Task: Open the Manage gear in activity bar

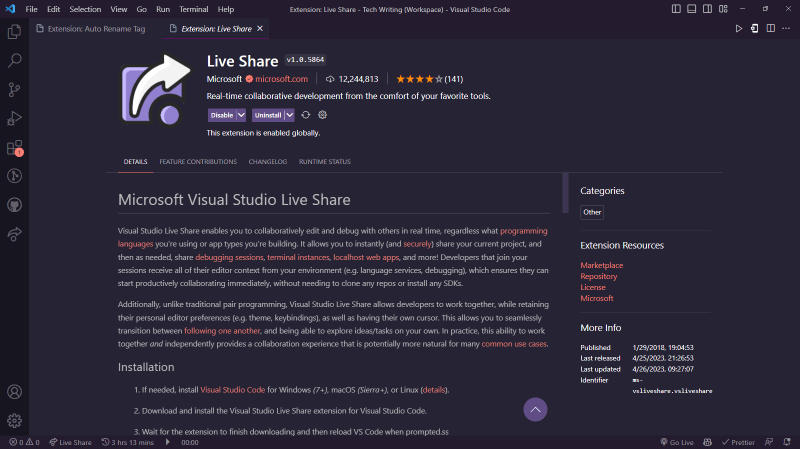Action: (x=14, y=420)
